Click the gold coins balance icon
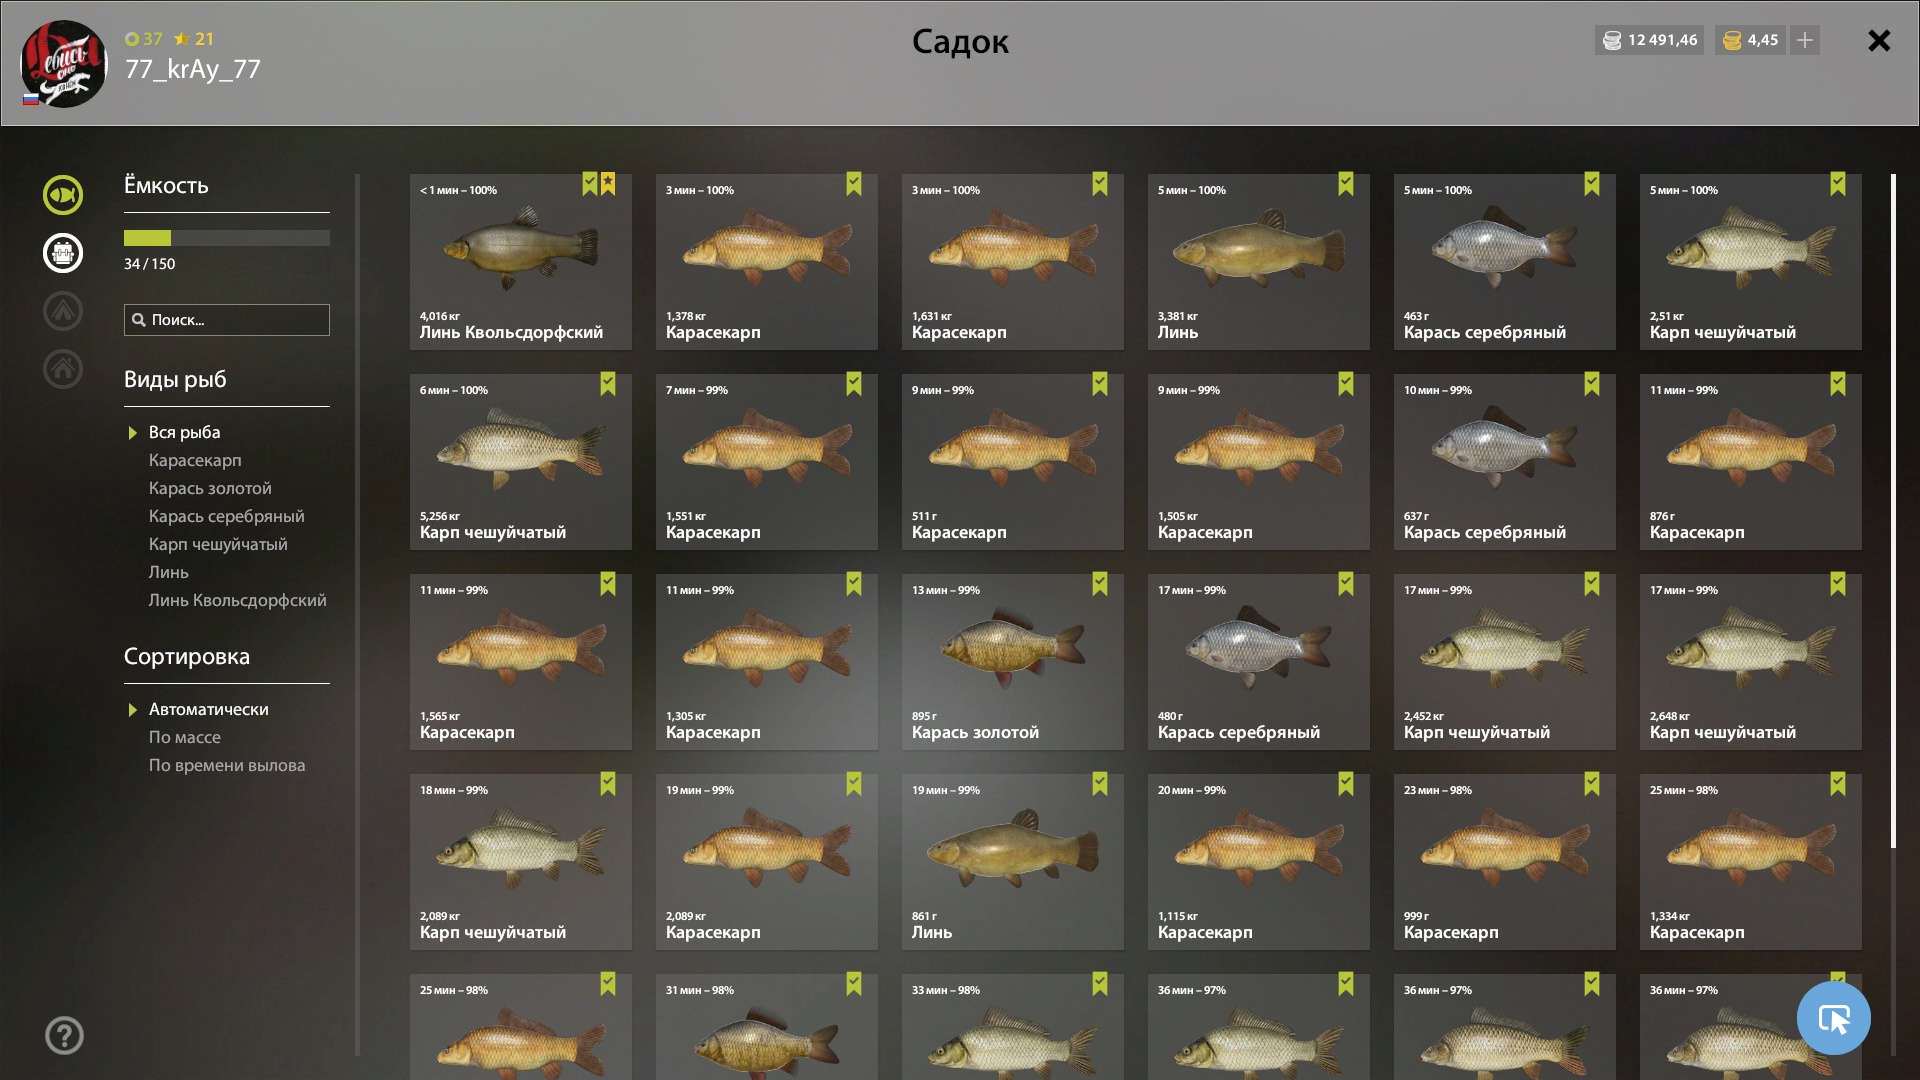The image size is (1920, 1080). point(1732,40)
